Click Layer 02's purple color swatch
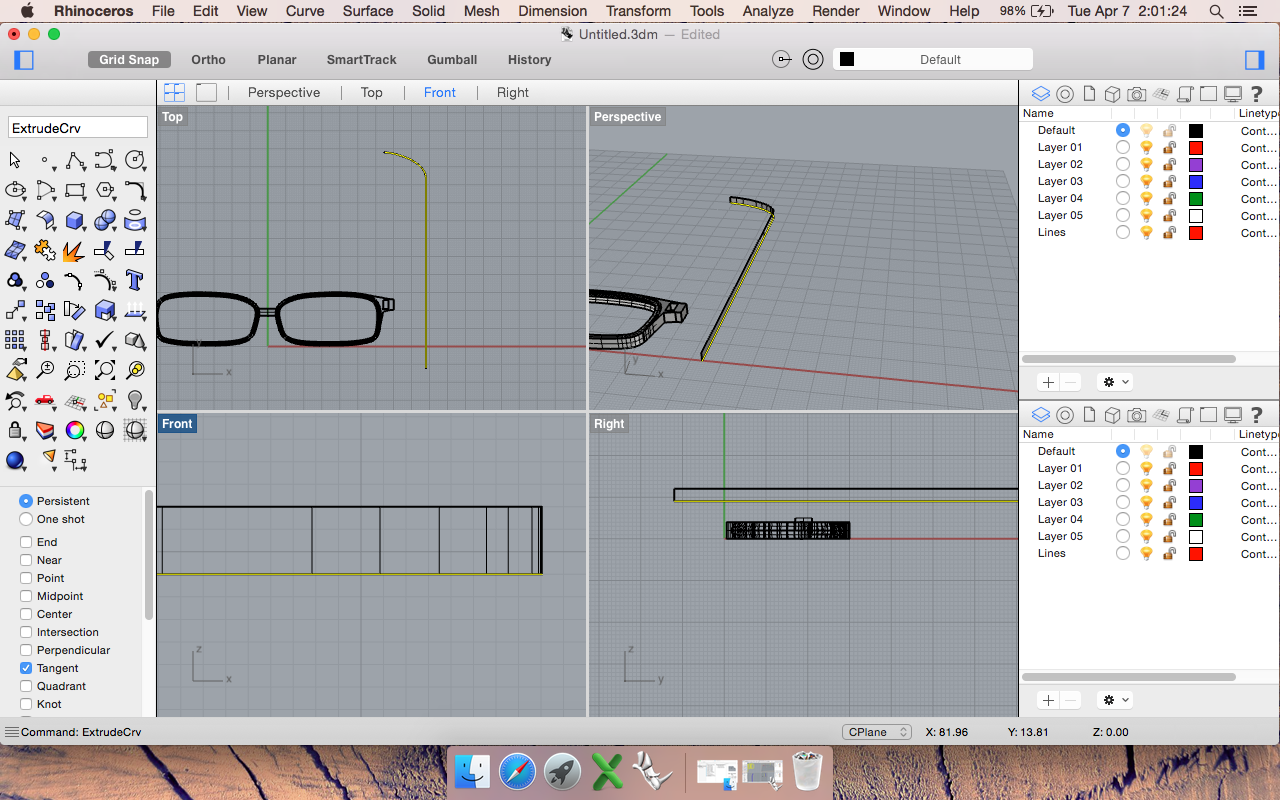 [1196, 164]
